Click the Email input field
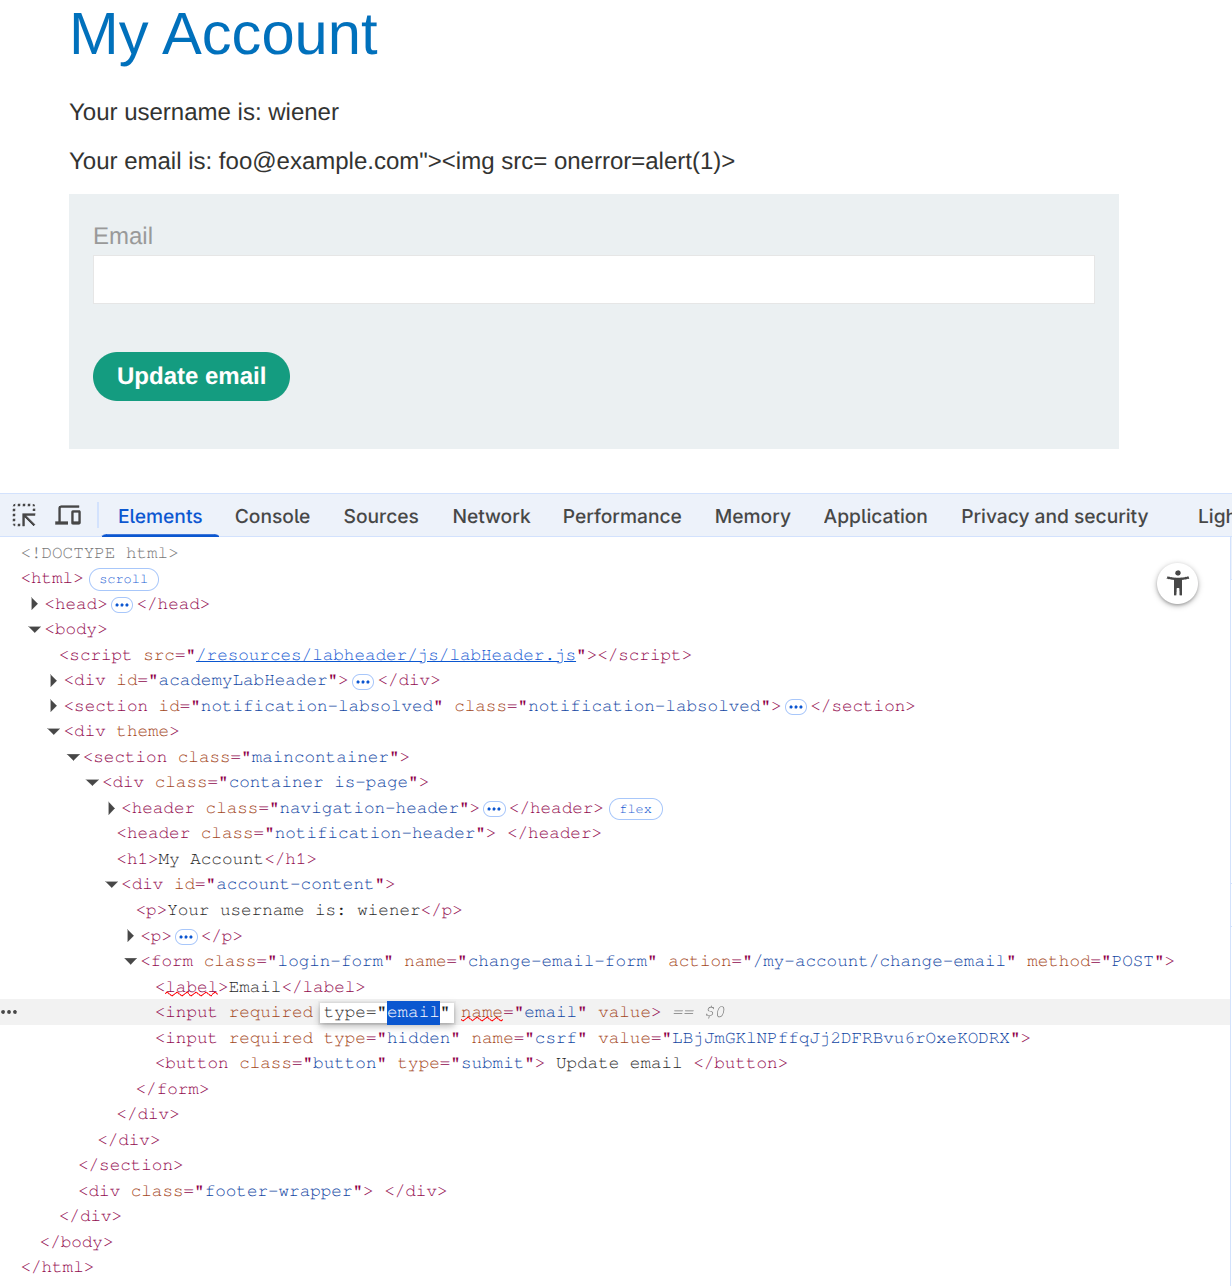Viewport: 1232px width, 1286px height. pos(593,280)
